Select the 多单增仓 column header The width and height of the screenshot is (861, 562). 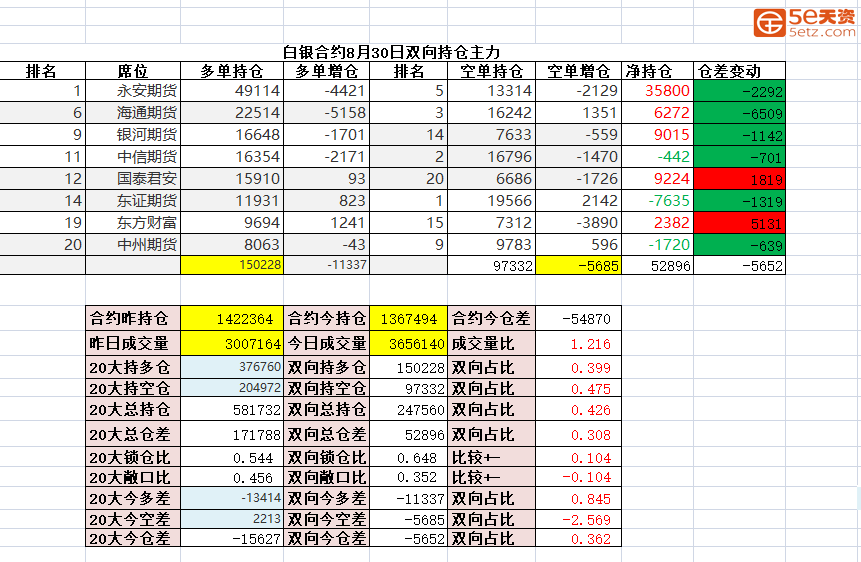pos(327,71)
